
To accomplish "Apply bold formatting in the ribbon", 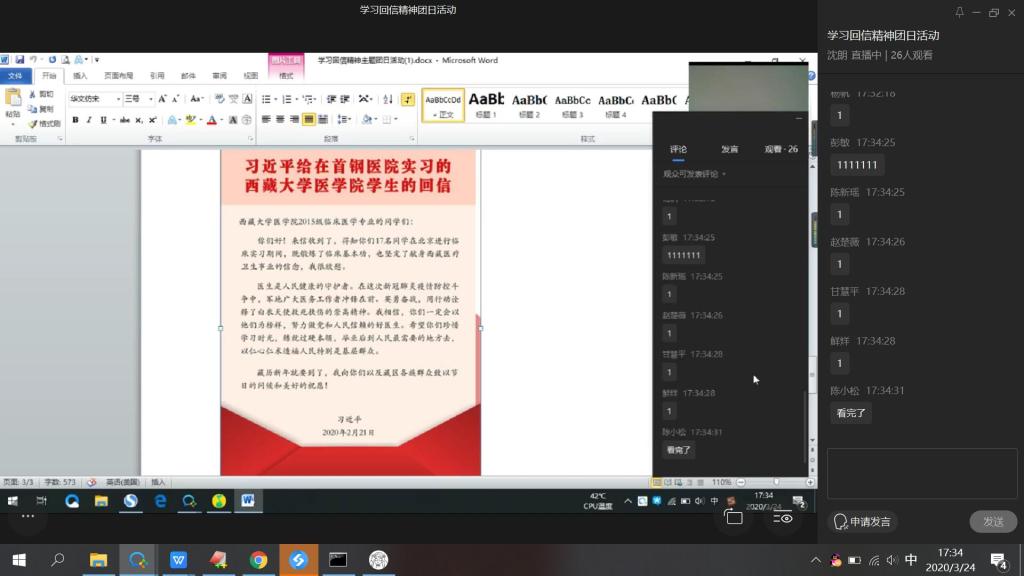I will [75, 120].
